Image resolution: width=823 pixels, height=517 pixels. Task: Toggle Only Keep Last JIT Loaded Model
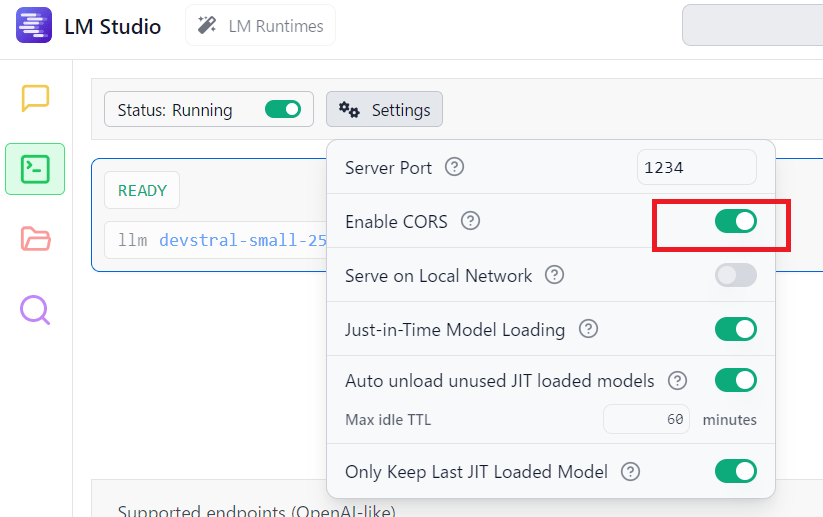pyautogui.click(x=735, y=471)
